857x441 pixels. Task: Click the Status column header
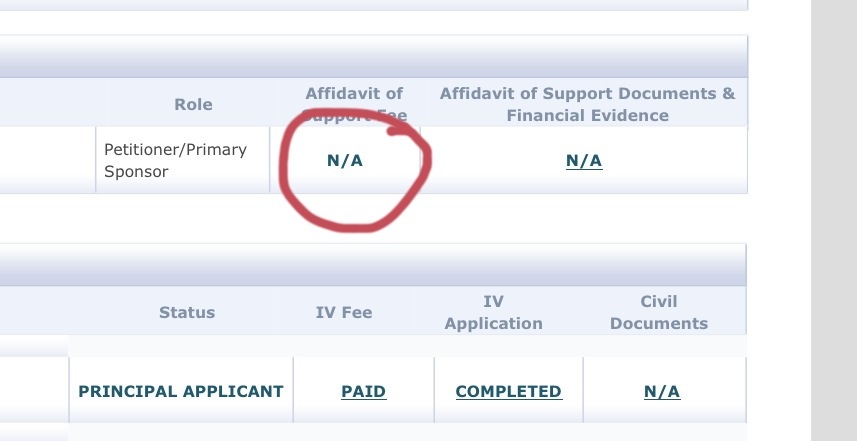point(187,312)
